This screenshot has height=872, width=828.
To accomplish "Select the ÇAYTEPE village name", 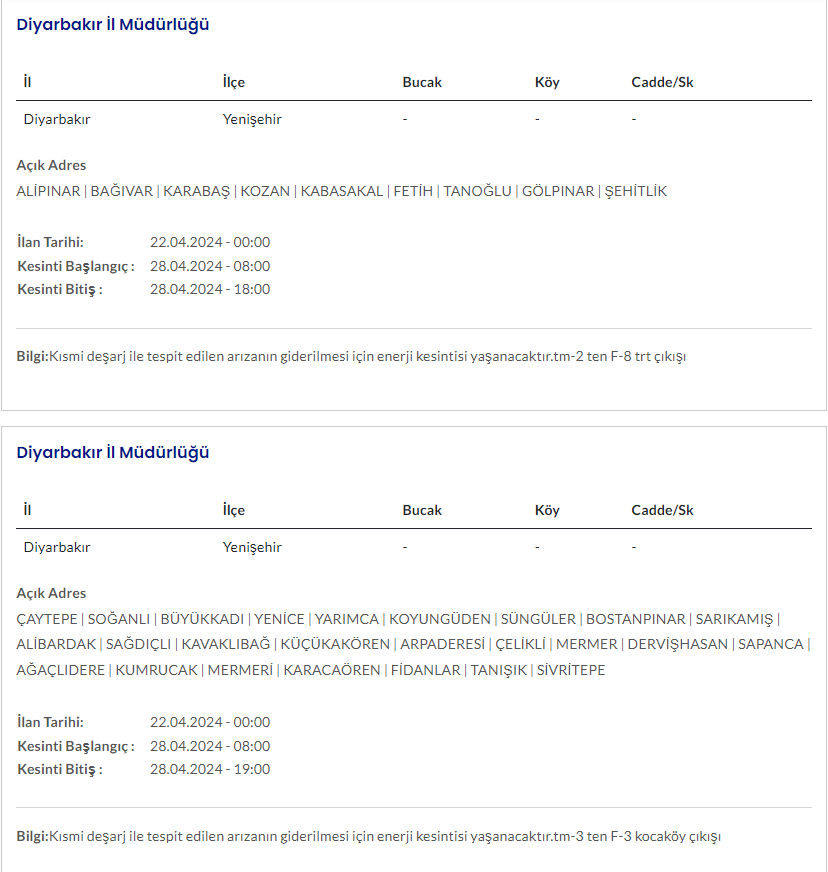I will pos(47,619).
